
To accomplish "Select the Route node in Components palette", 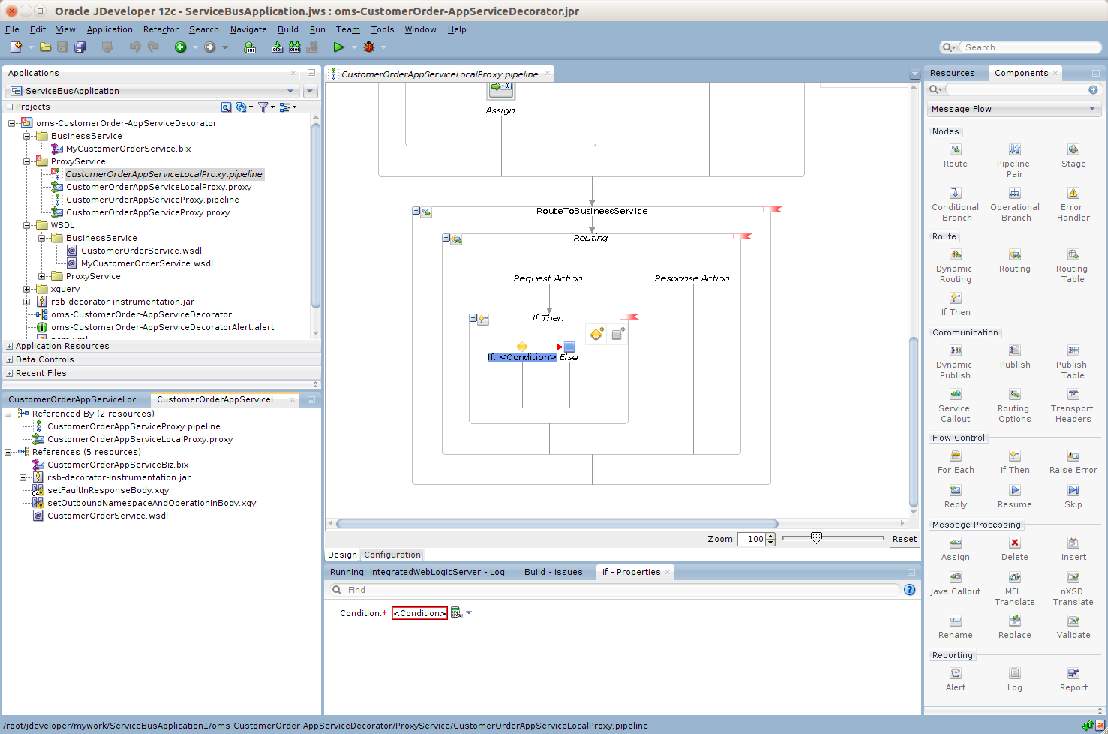I will pyautogui.click(x=955, y=155).
